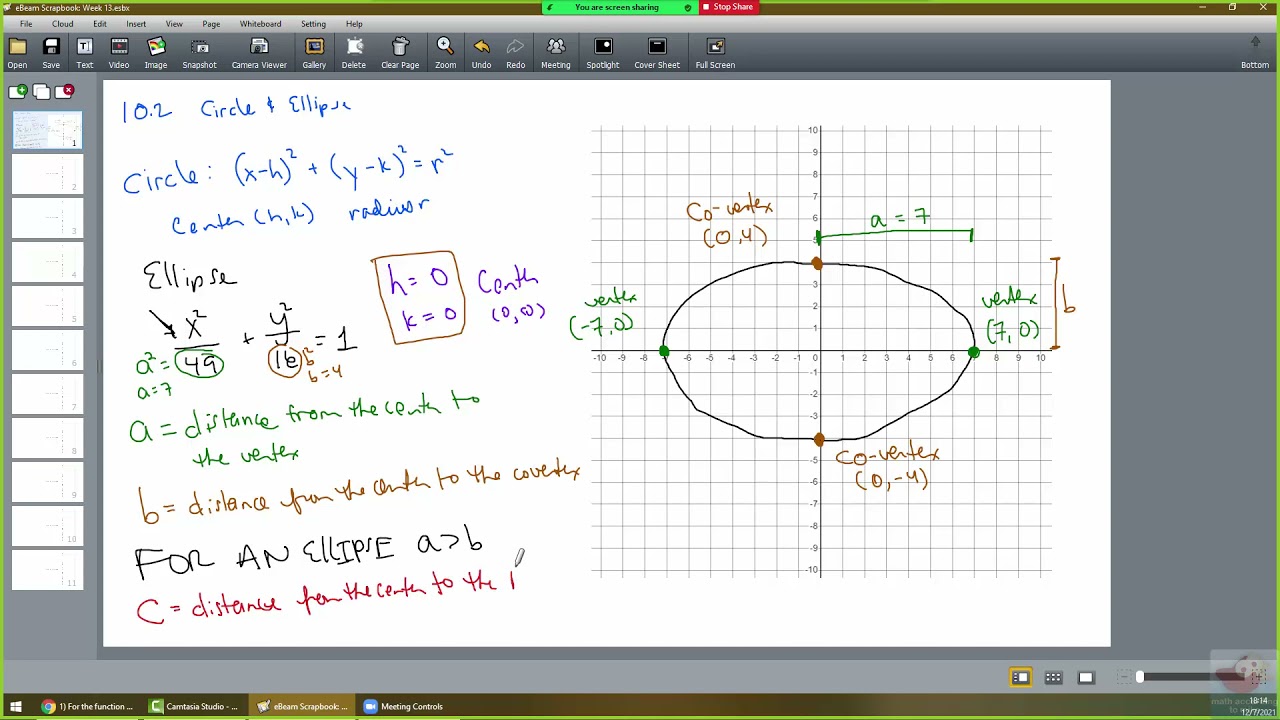Select page 6 thumbnail
The width and height of the screenshot is (1280, 720).
pyautogui.click(x=47, y=350)
